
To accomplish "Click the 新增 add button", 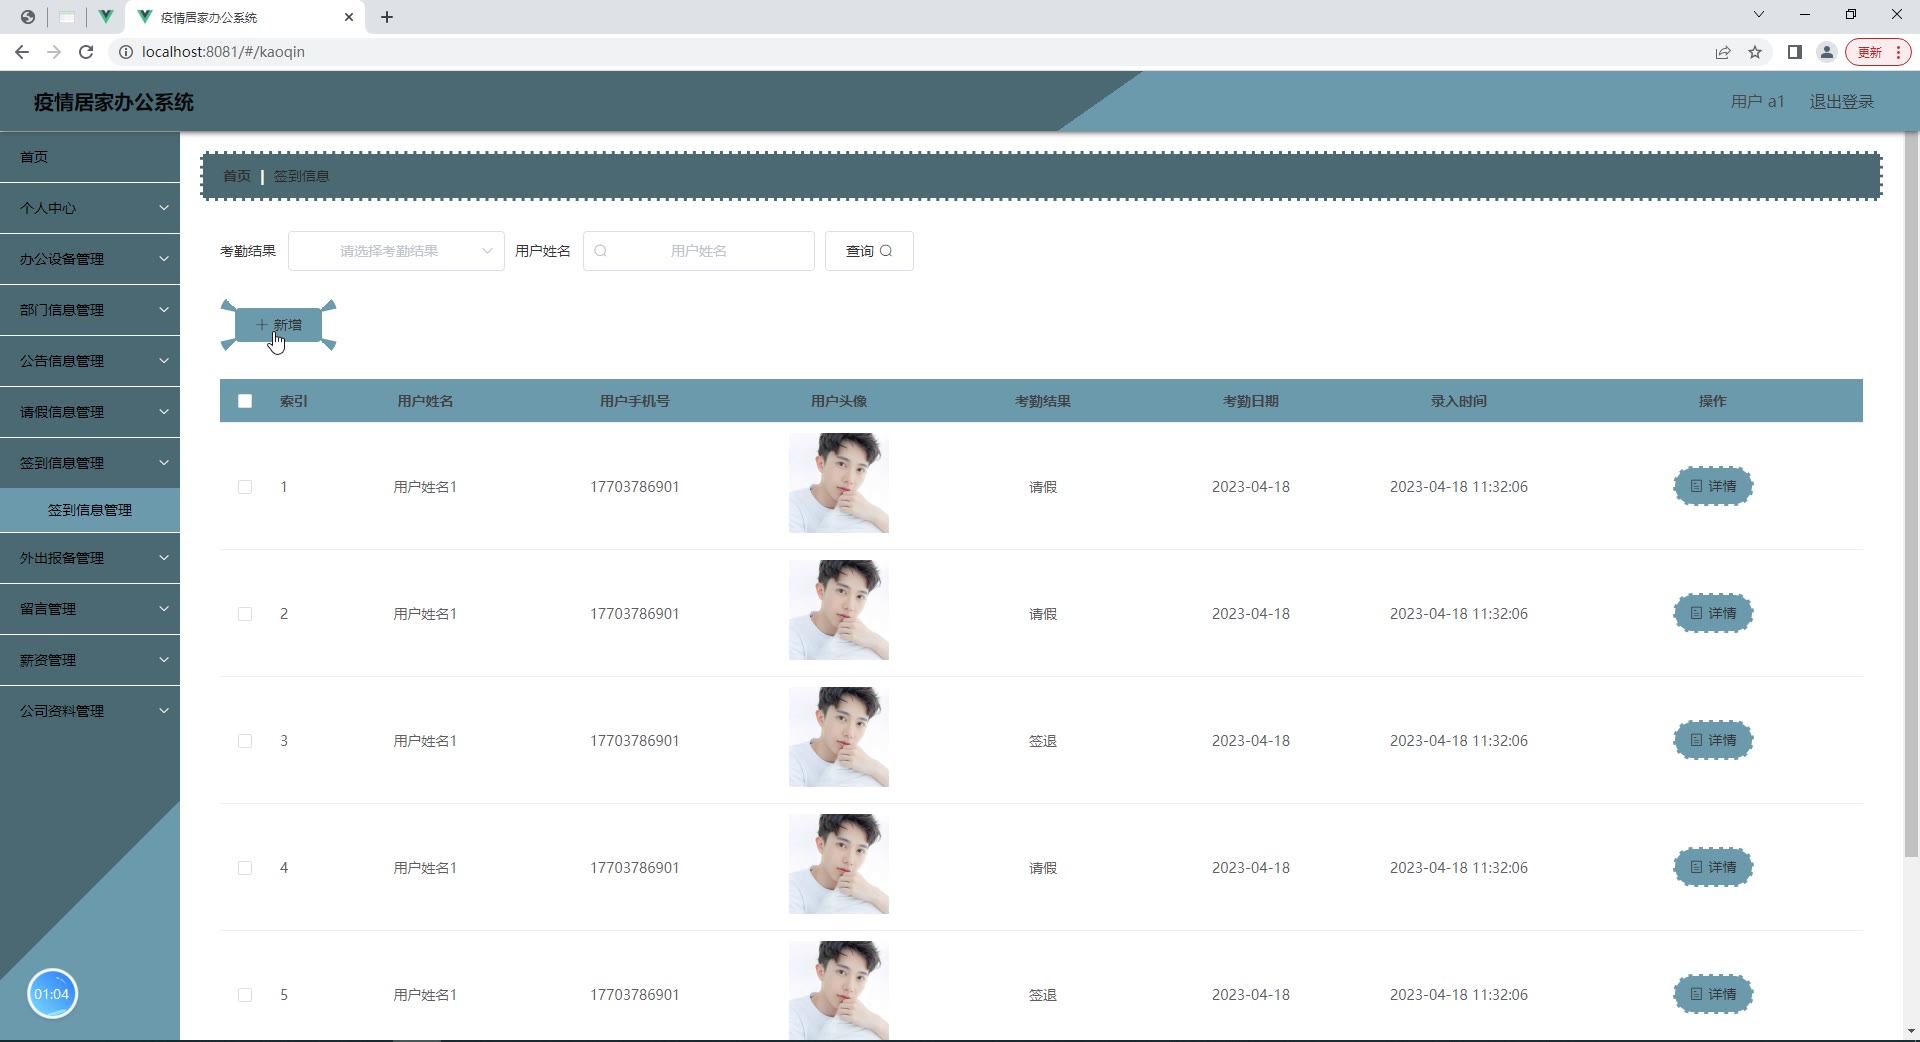I will 278,325.
